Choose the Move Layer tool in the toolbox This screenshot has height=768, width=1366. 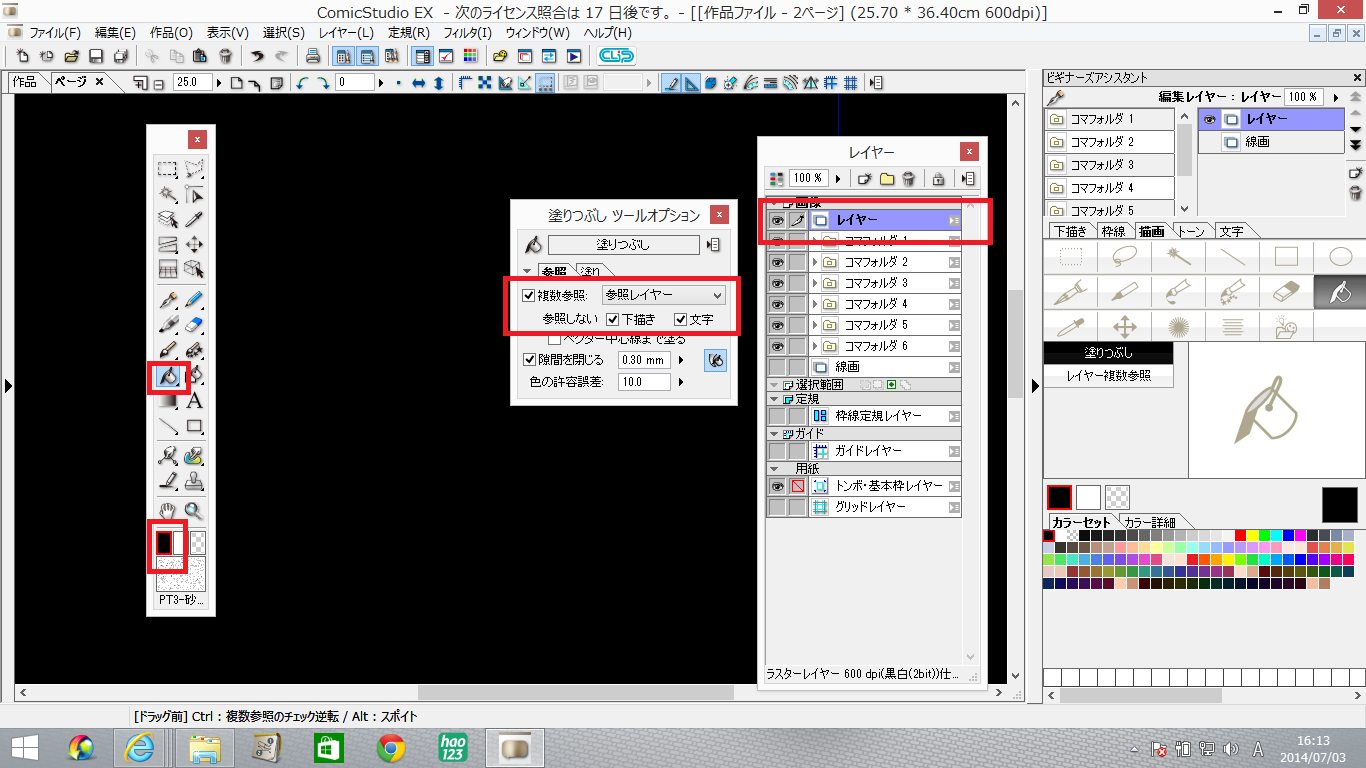pos(194,244)
